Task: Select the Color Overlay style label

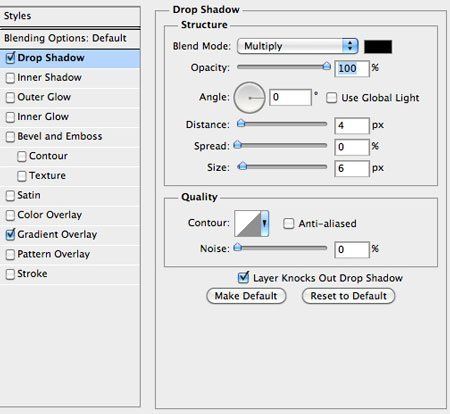Action: 50,215
